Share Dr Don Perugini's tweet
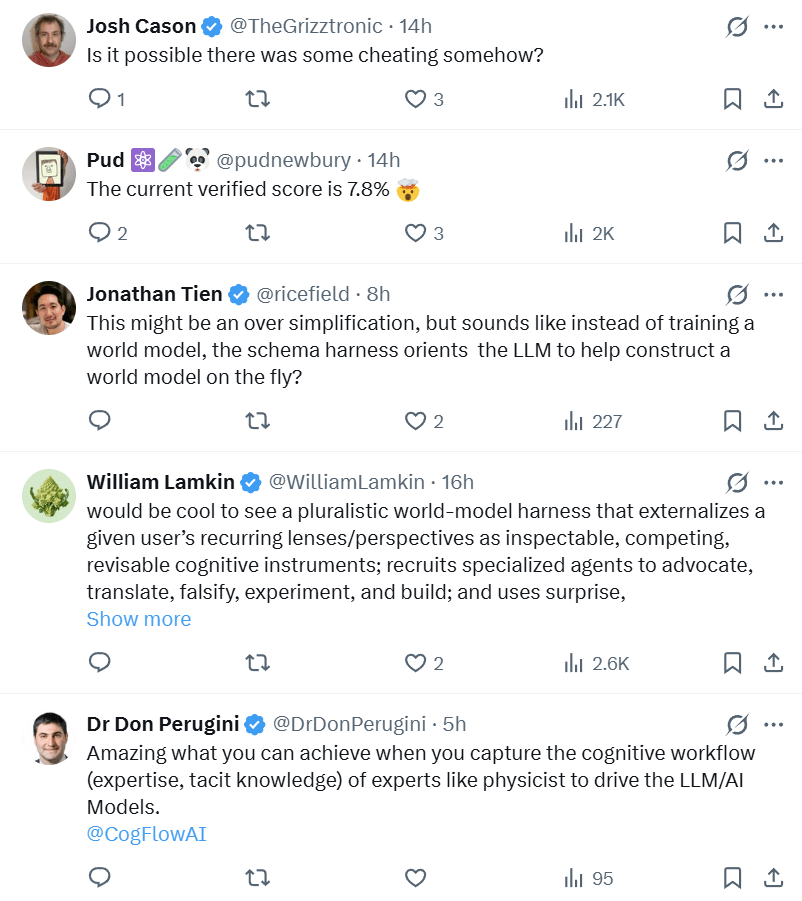 [773, 878]
